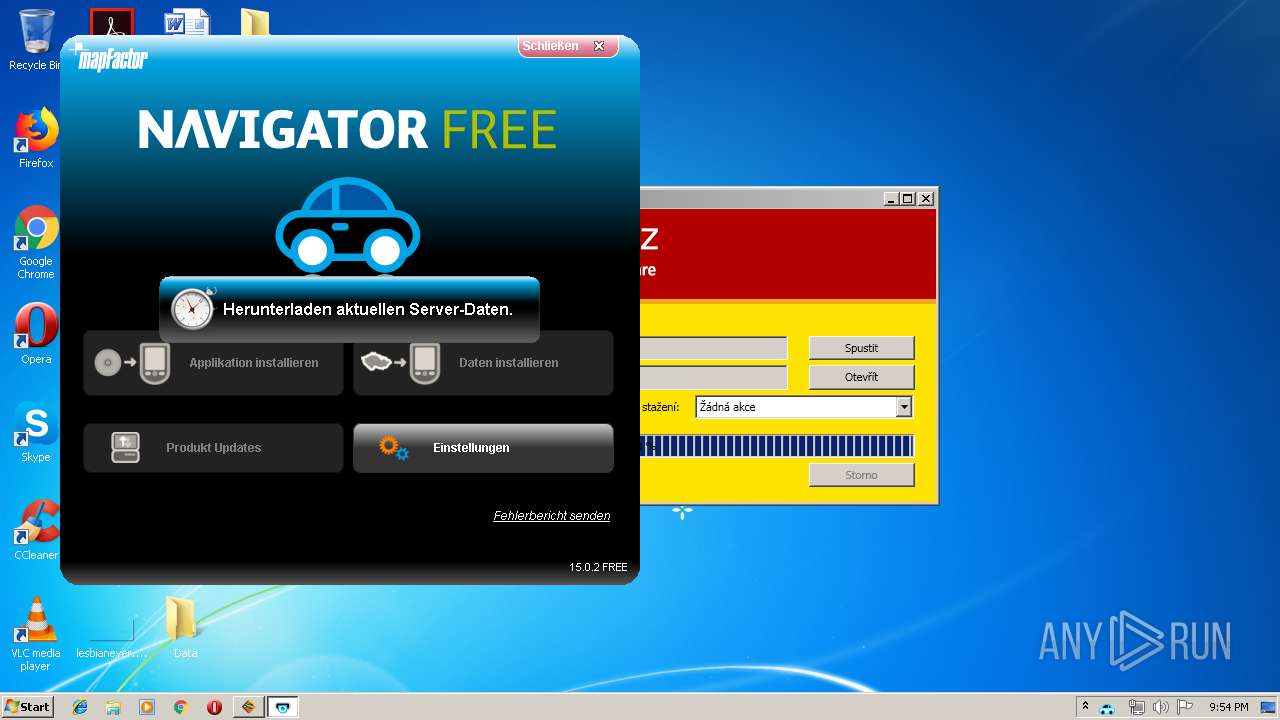Click the 9:54 PM clock
This screenshot has height=720, width=1280.
click(x=1228, y=707)
